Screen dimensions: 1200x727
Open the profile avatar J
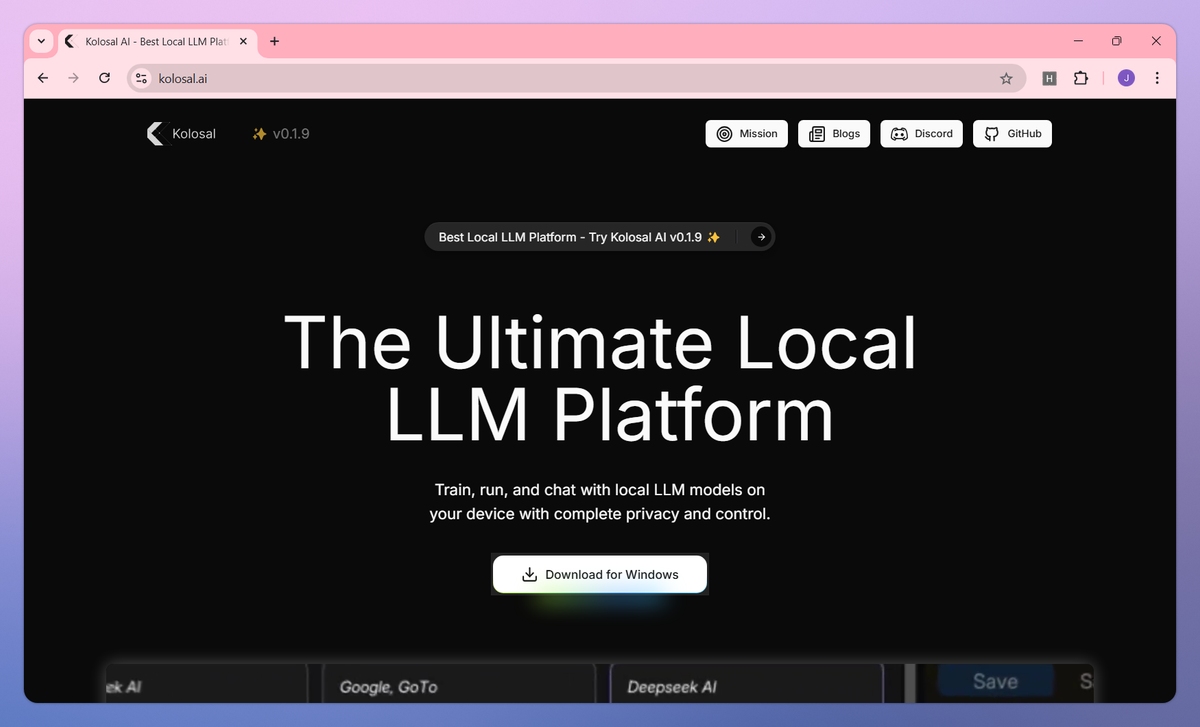1126,78
